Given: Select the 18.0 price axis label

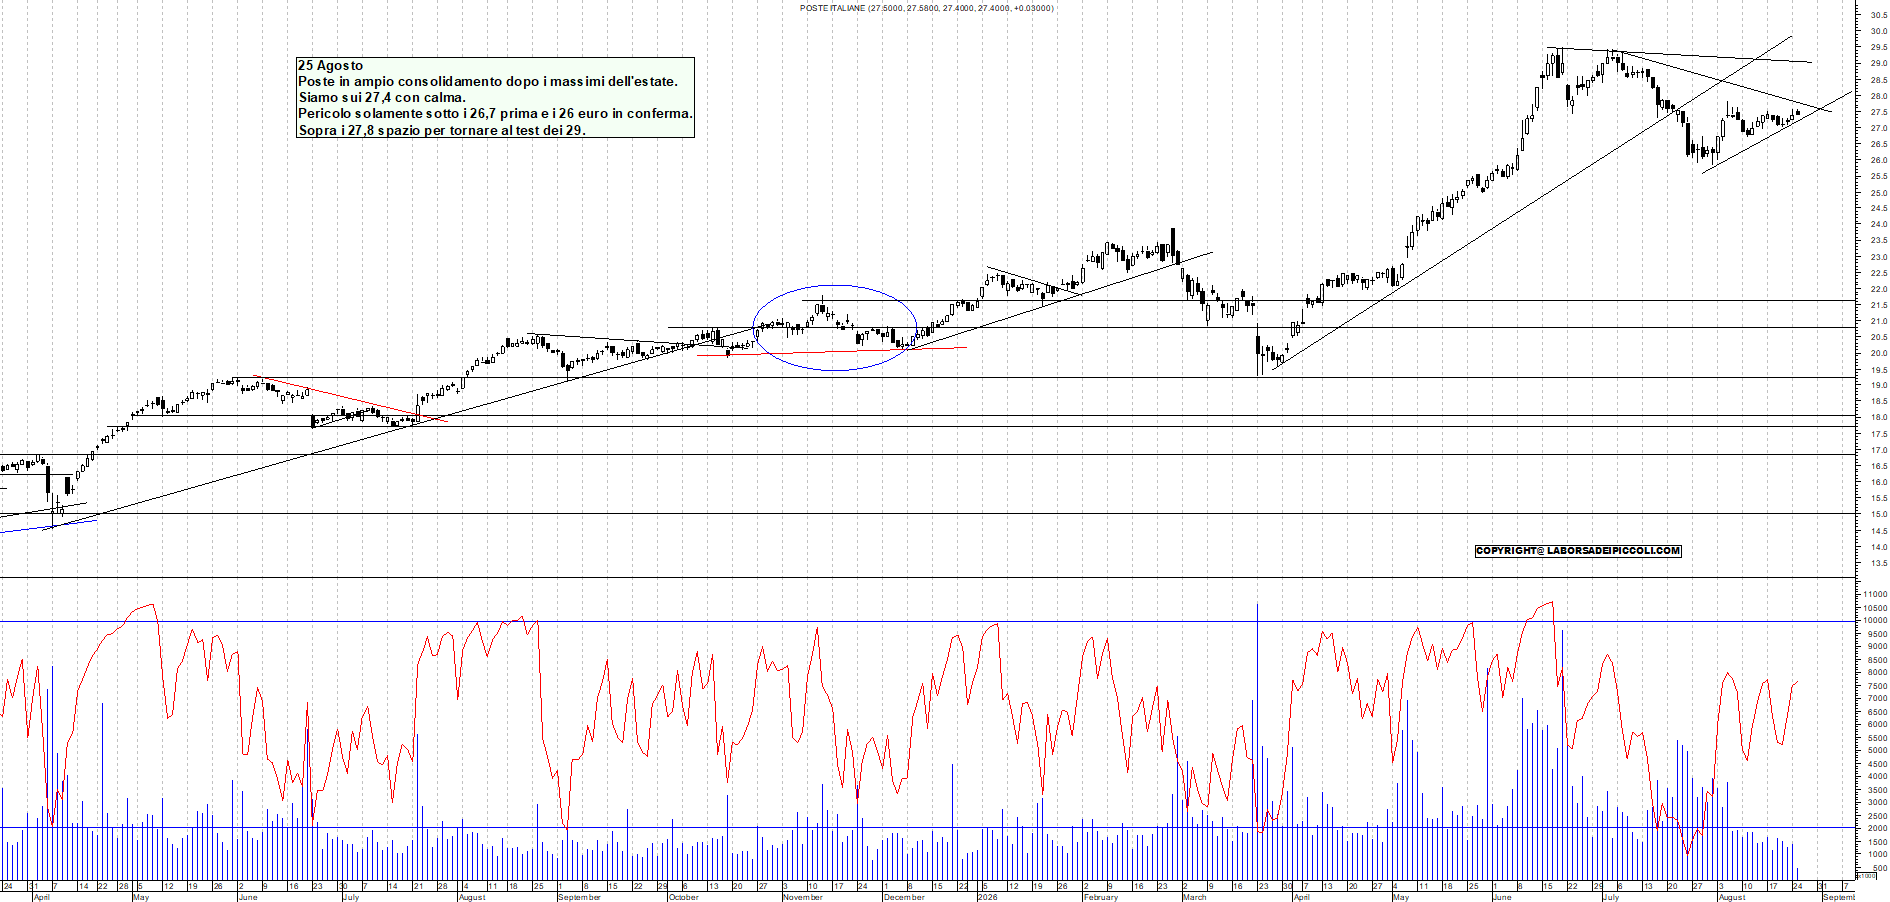Looking at the screenshot, I should tap(1878, 418).
